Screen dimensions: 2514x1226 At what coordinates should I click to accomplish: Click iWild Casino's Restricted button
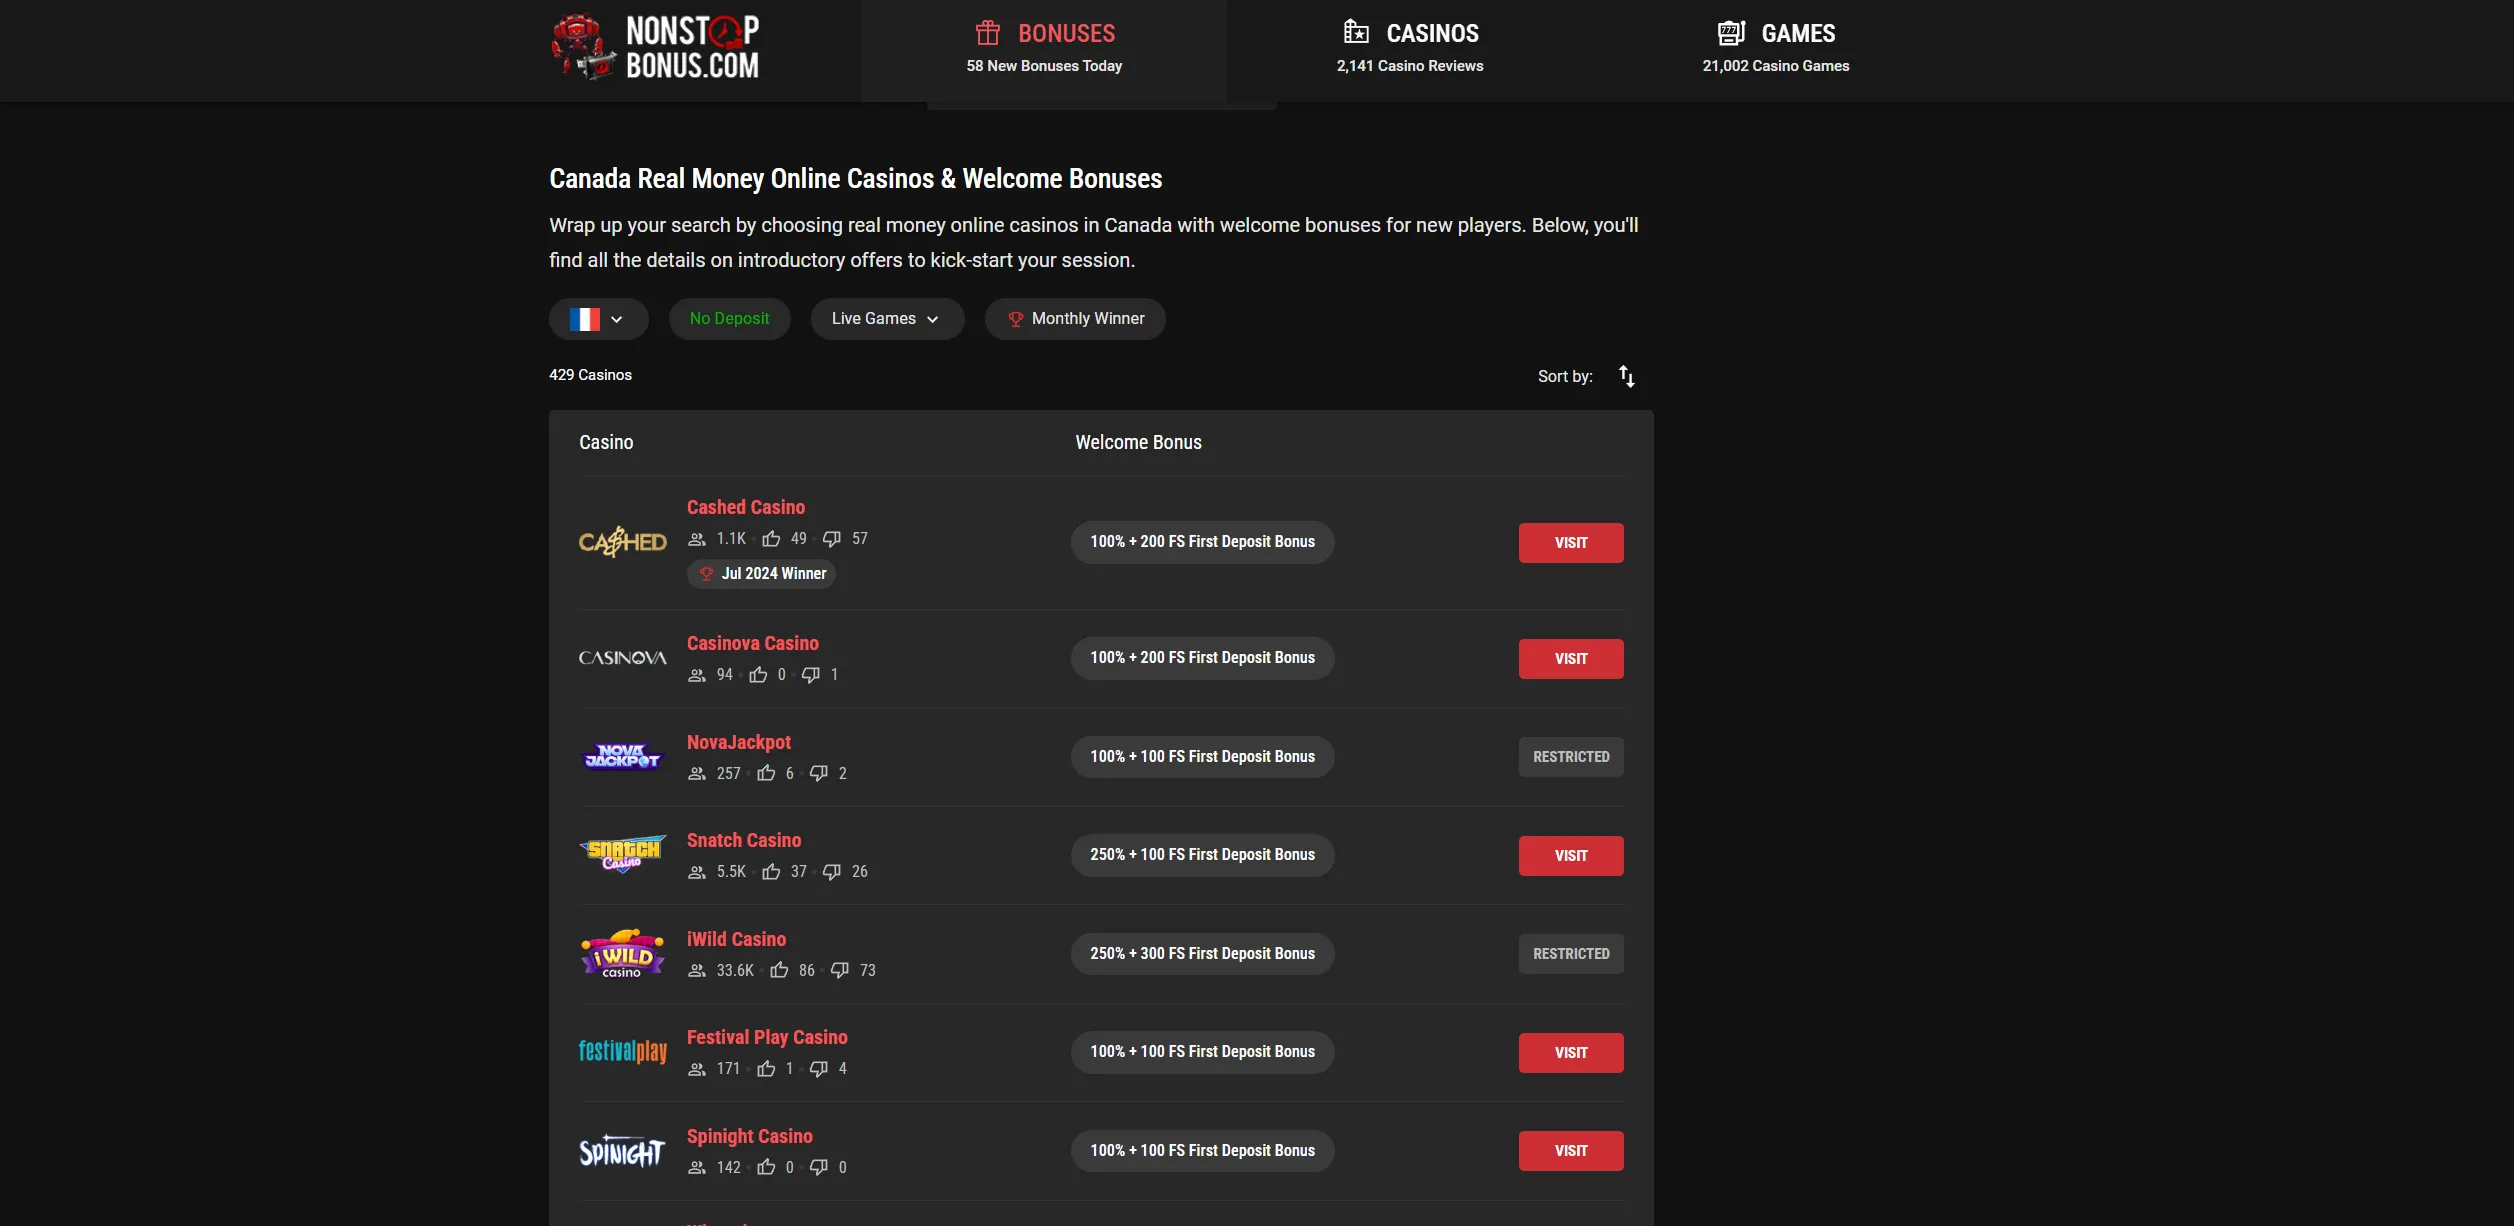pyautogui.click(x=1571, y=954)
